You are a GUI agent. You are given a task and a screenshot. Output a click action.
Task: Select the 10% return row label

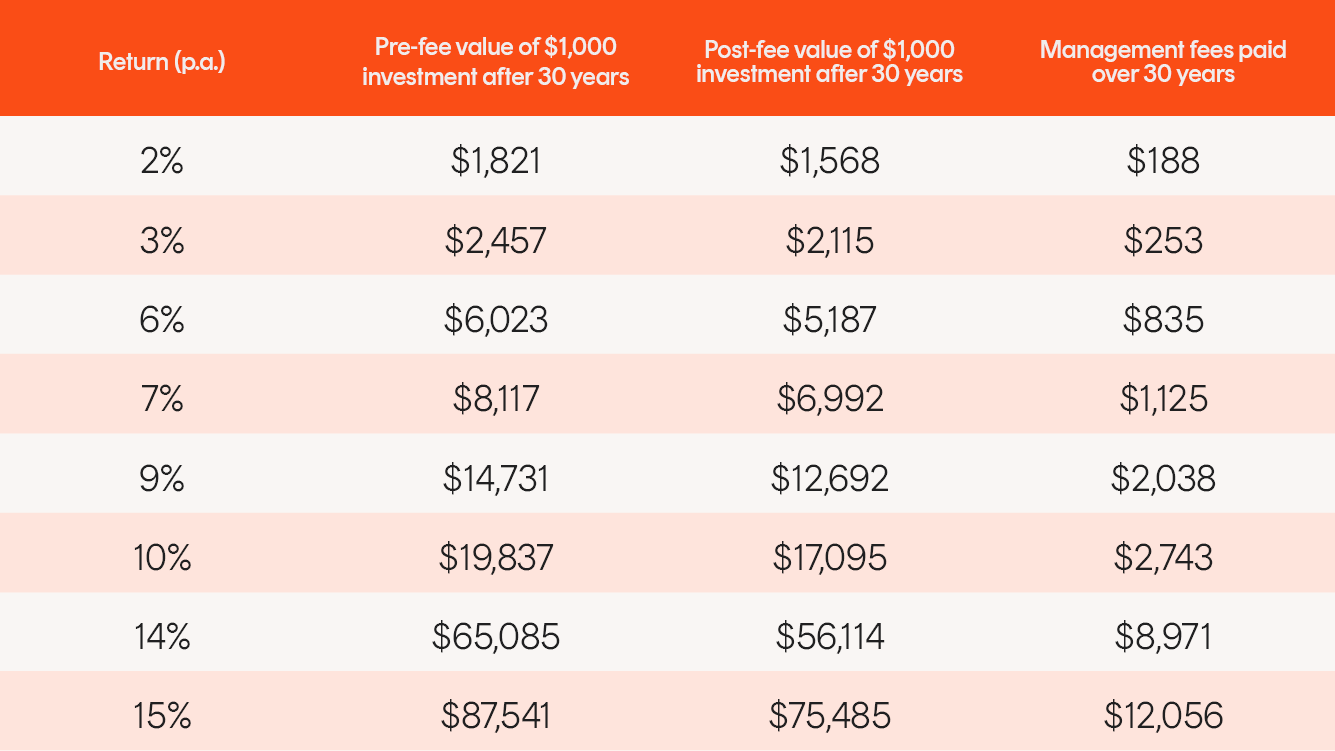pos(162,557)
